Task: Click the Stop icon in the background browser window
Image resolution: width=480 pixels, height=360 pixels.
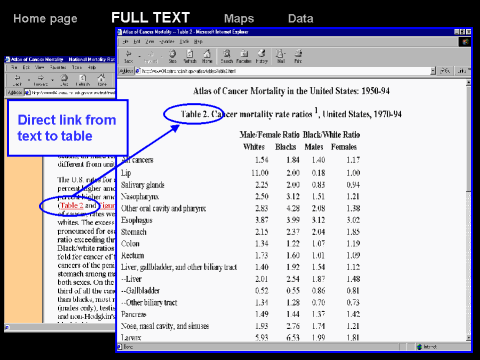Action: 64,80
